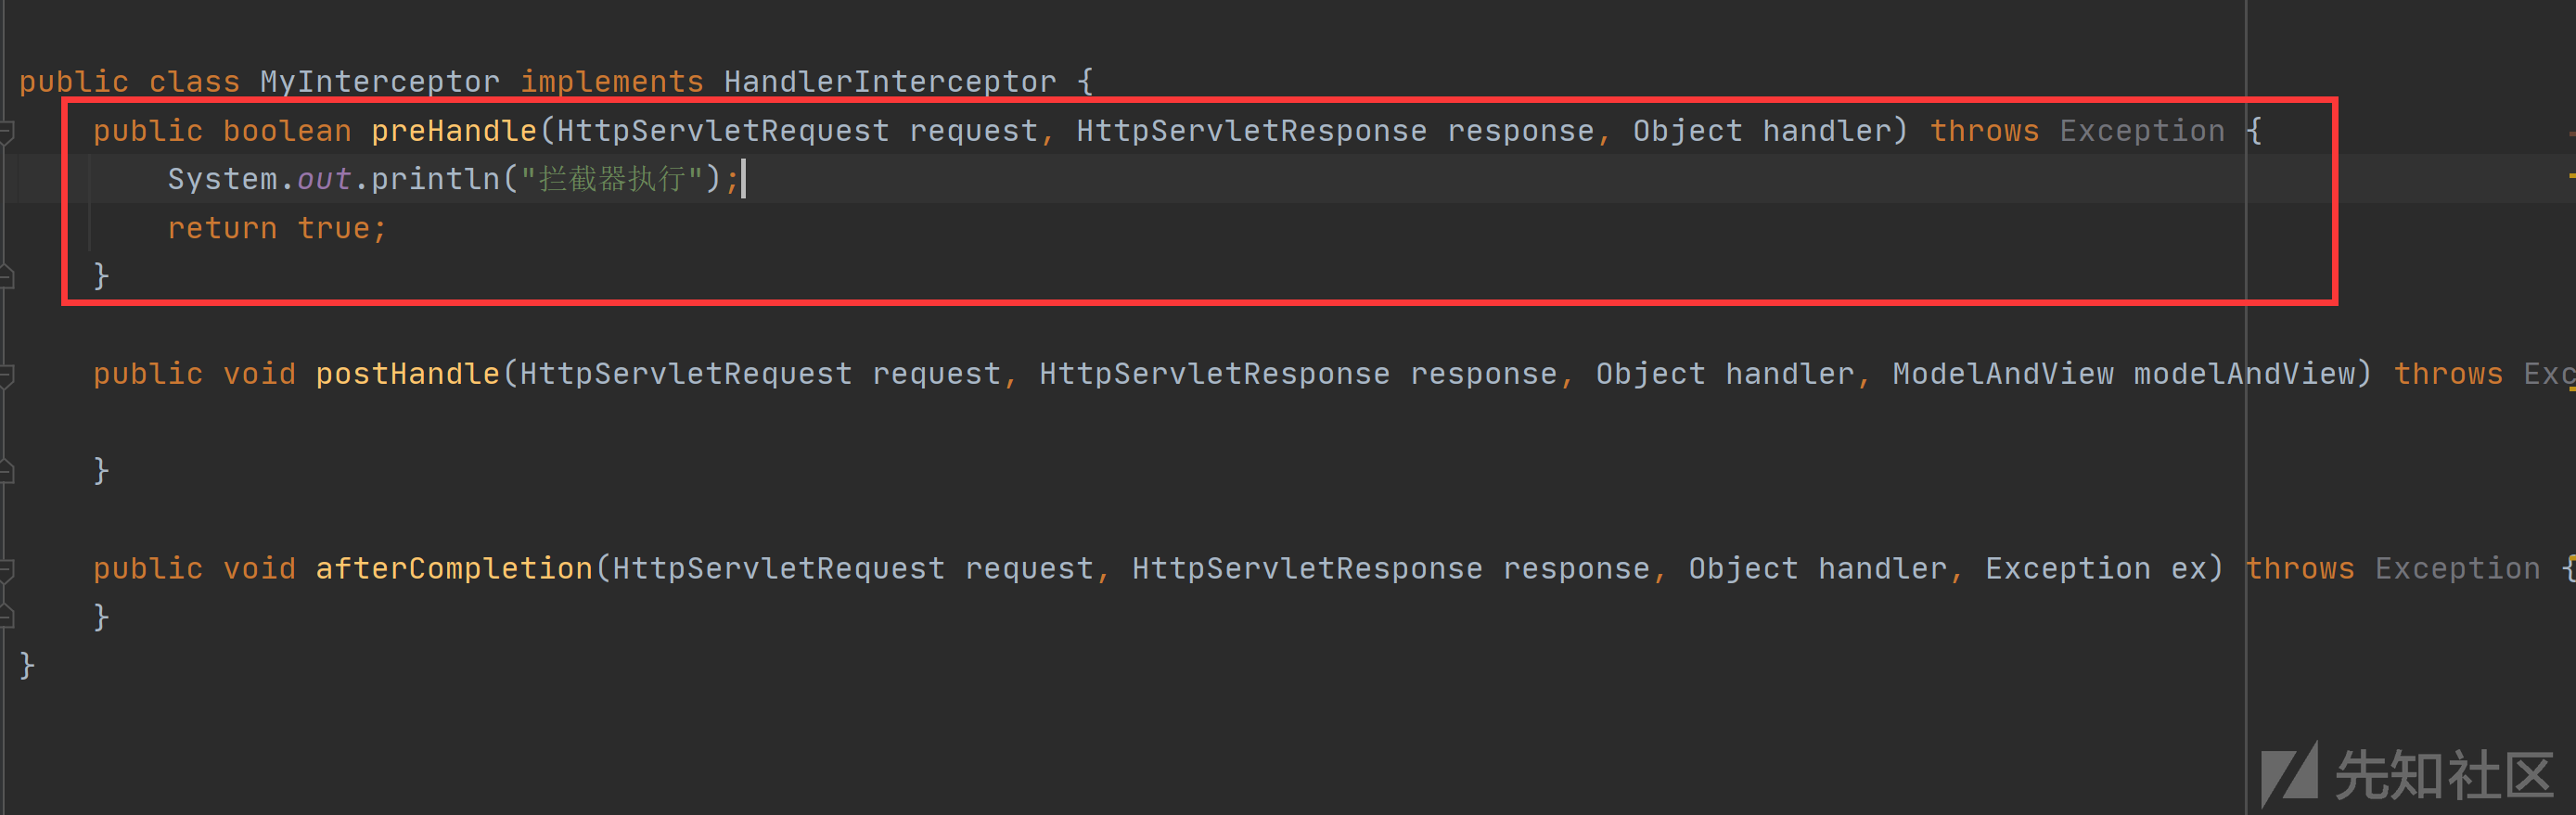Click the final closing brace of the class

[x=27, y=665]
